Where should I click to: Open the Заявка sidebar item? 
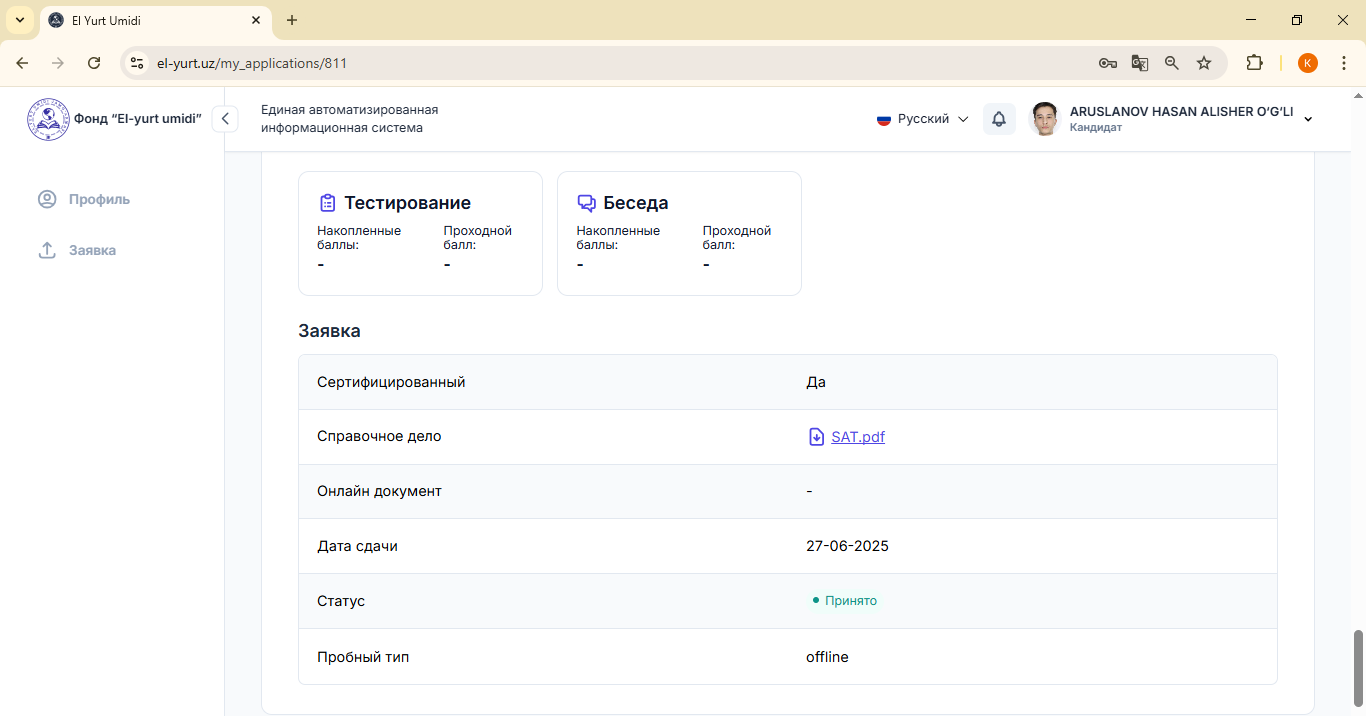pos(92,250)
